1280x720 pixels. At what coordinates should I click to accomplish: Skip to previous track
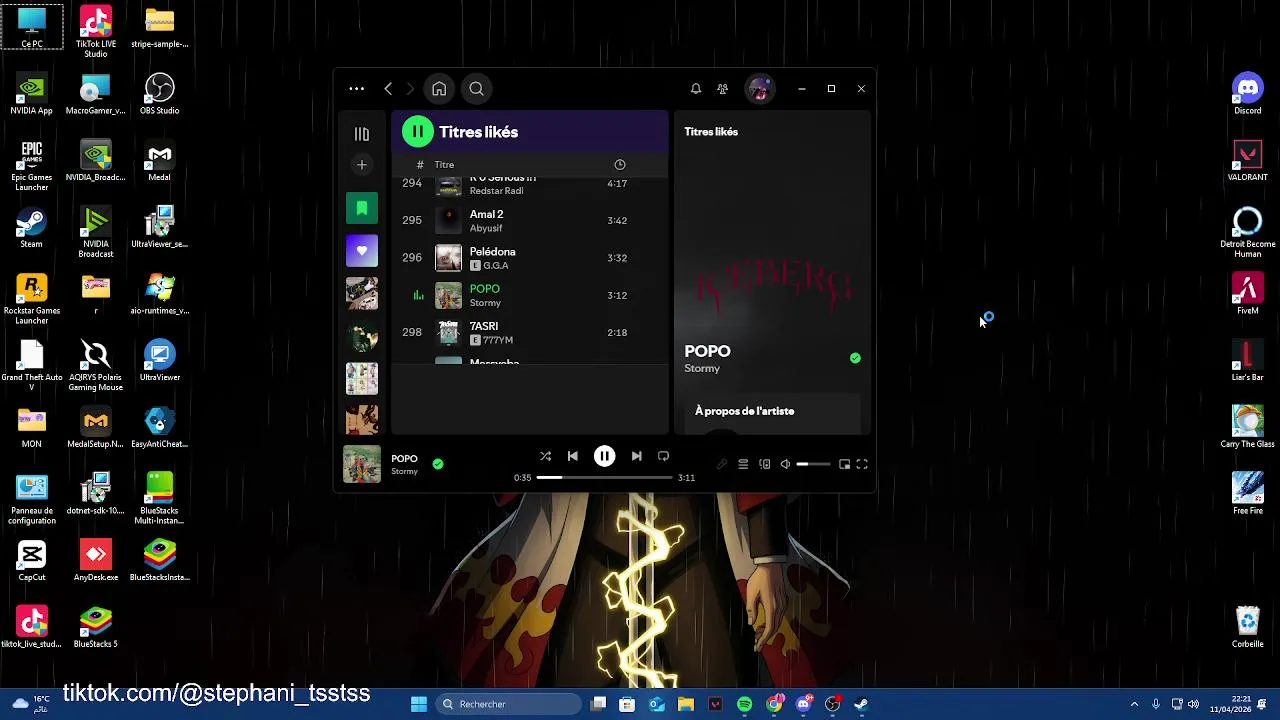pyautogui.click(x=572, y=456)
